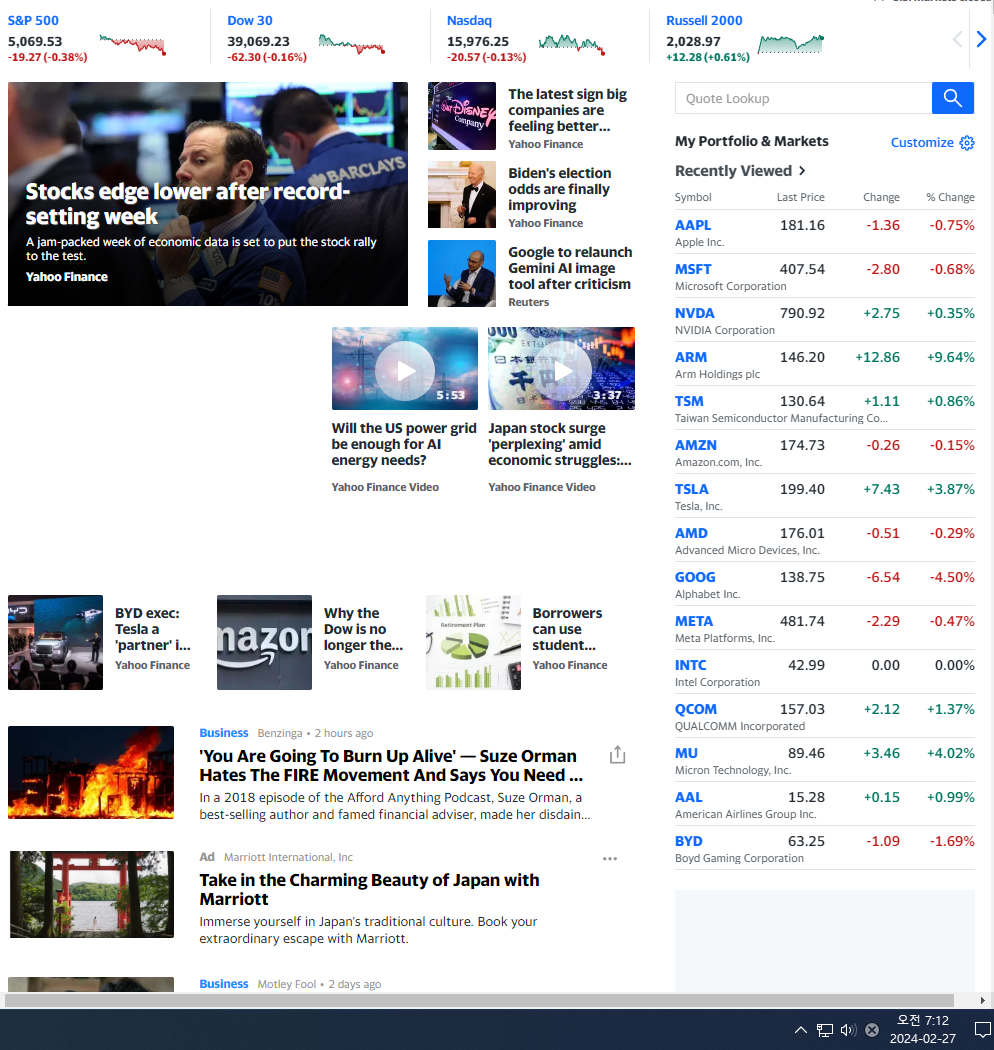The image size is (994, 1050).
Task: Open Marriott Japan ad headline
Action: point(369,889)
